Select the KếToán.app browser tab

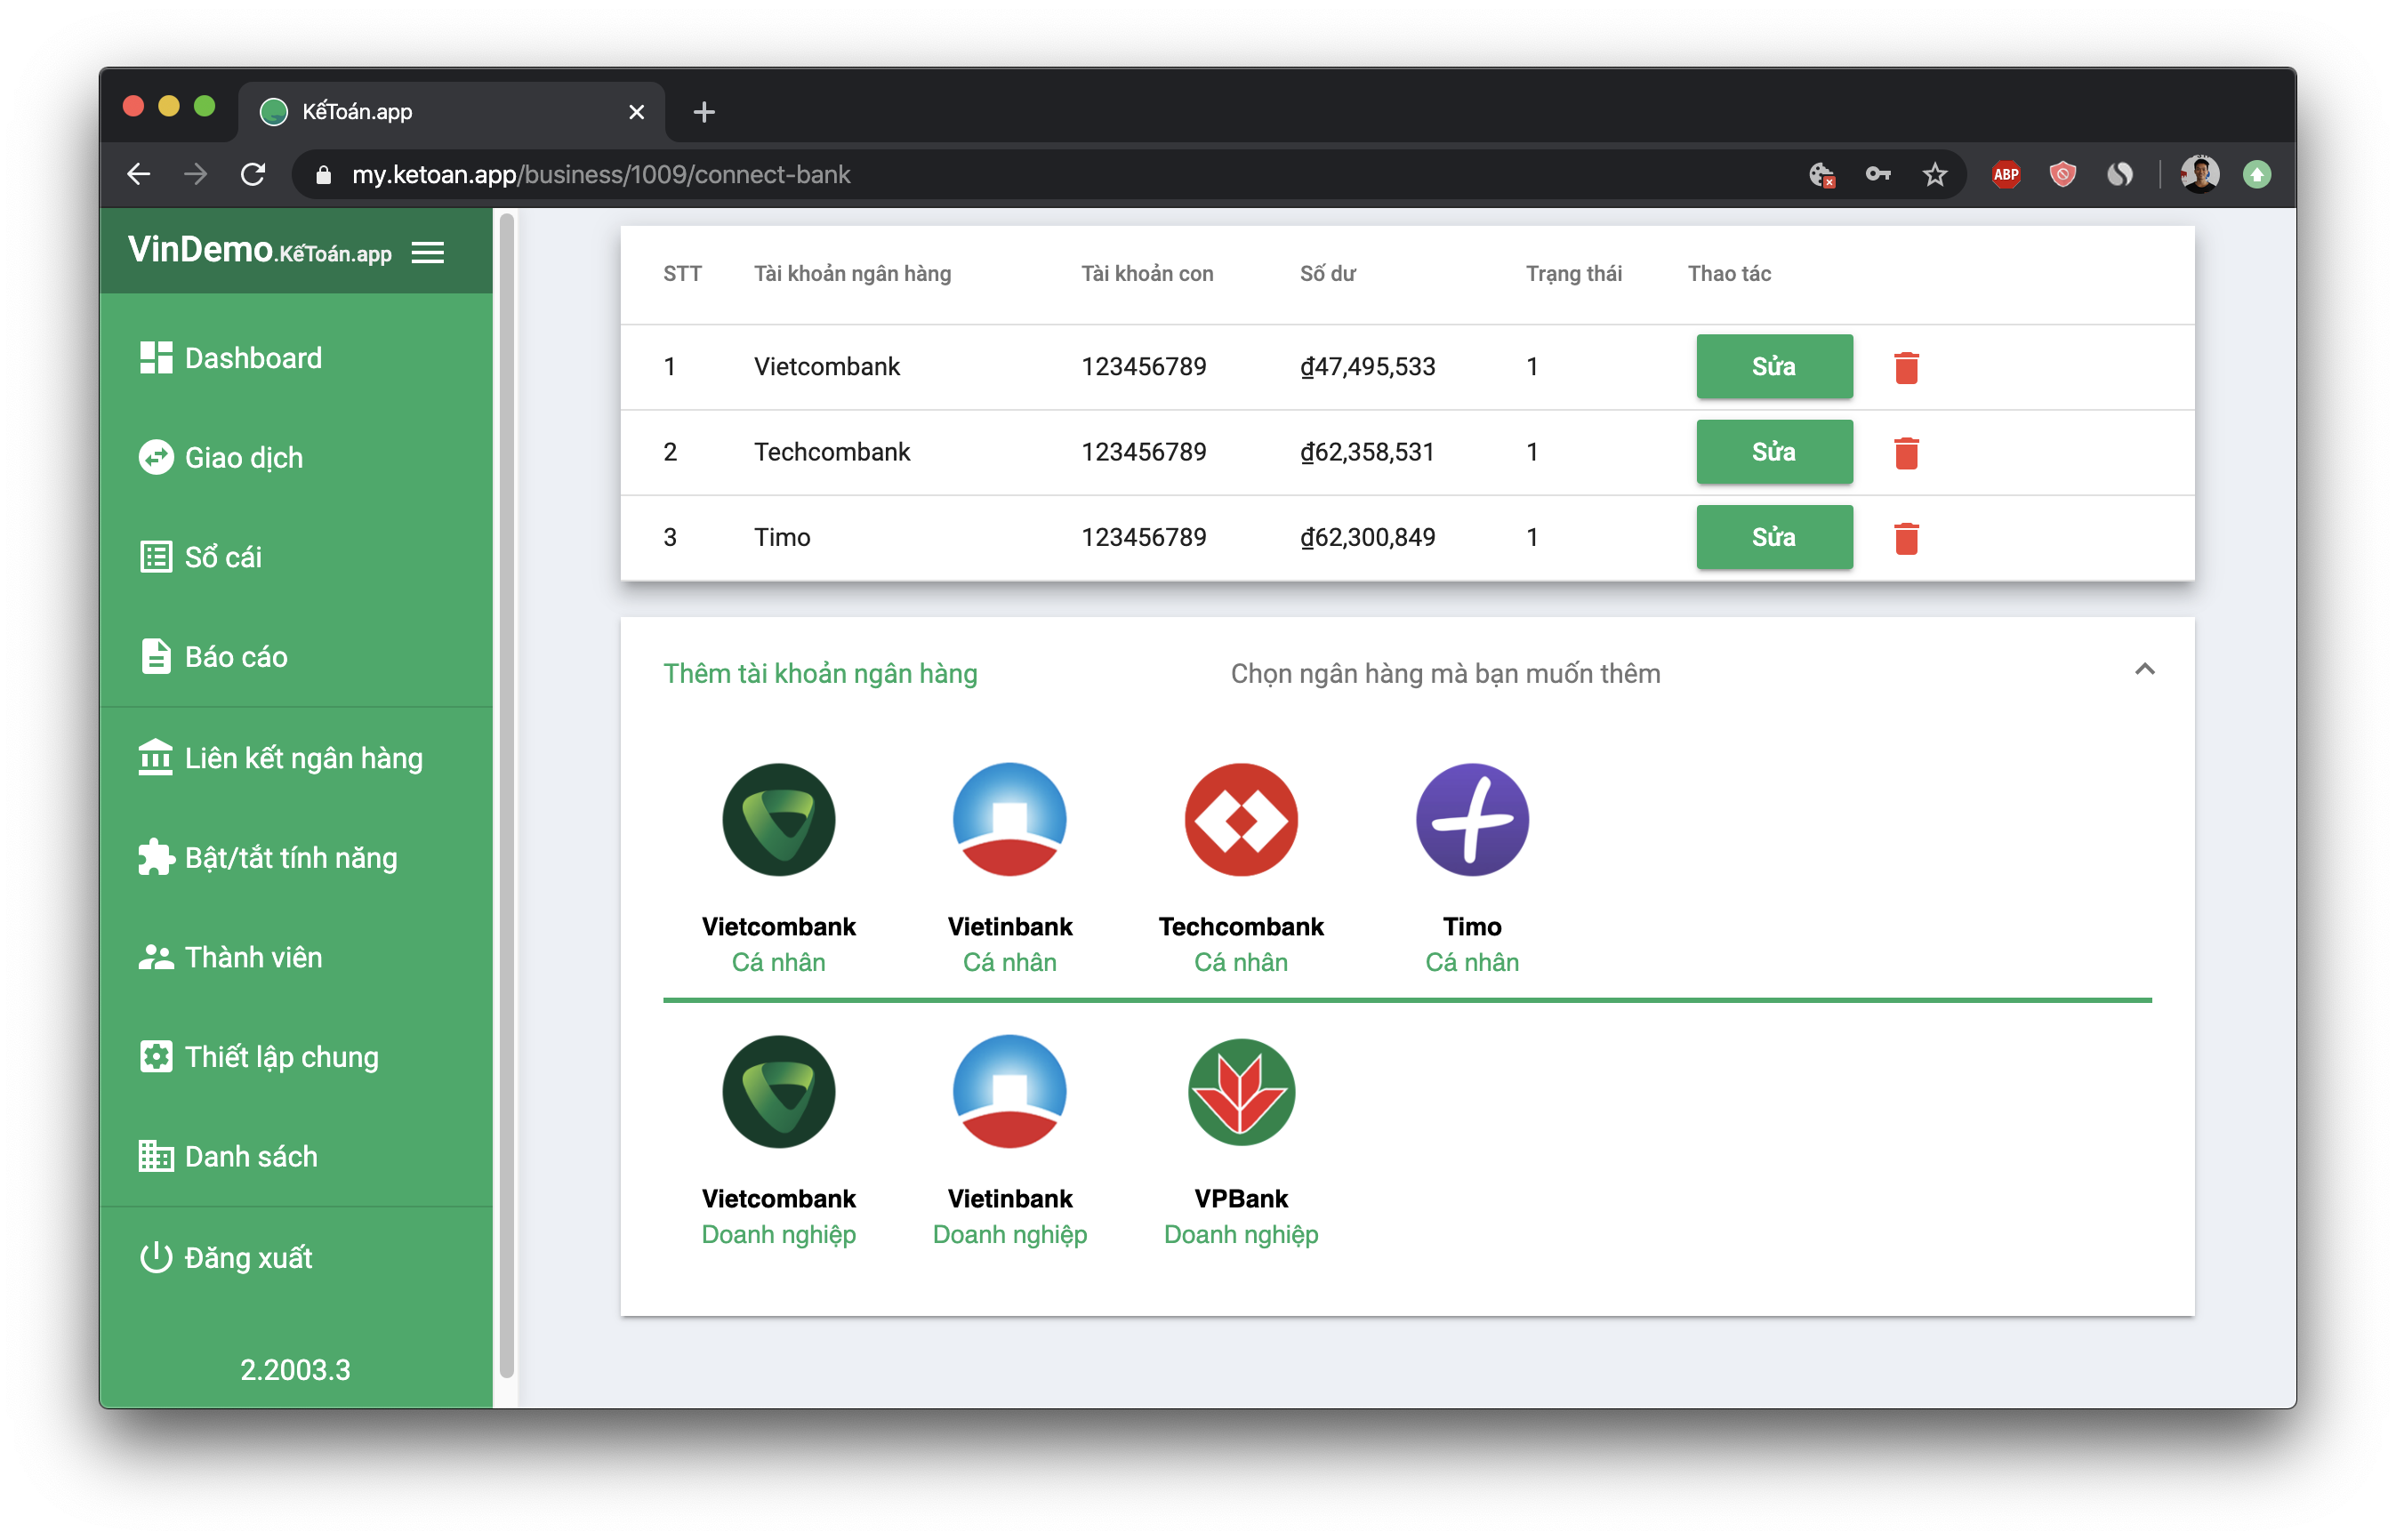click(452, 112)
